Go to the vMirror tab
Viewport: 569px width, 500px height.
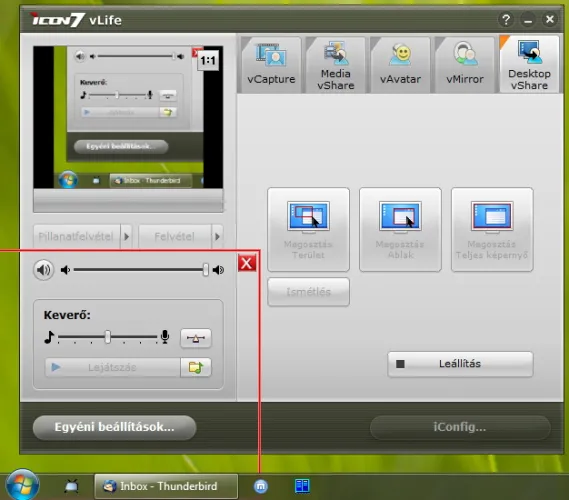(465, 65)
